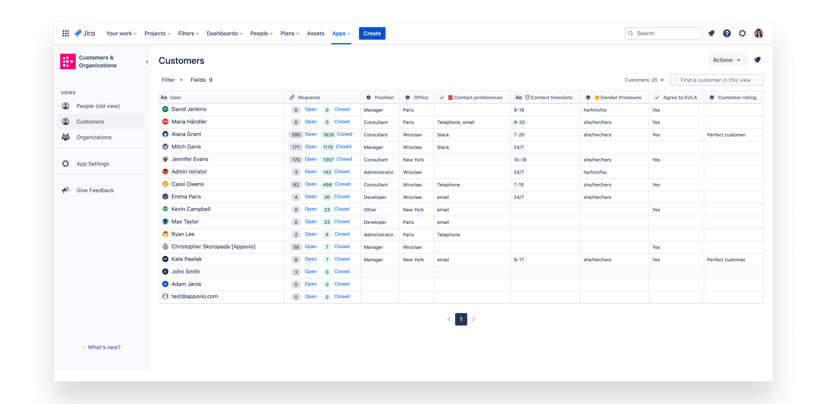This screenshot has height=404, width=827.
Task: Open App Settings in sidebar
Action: coord(101,164)
